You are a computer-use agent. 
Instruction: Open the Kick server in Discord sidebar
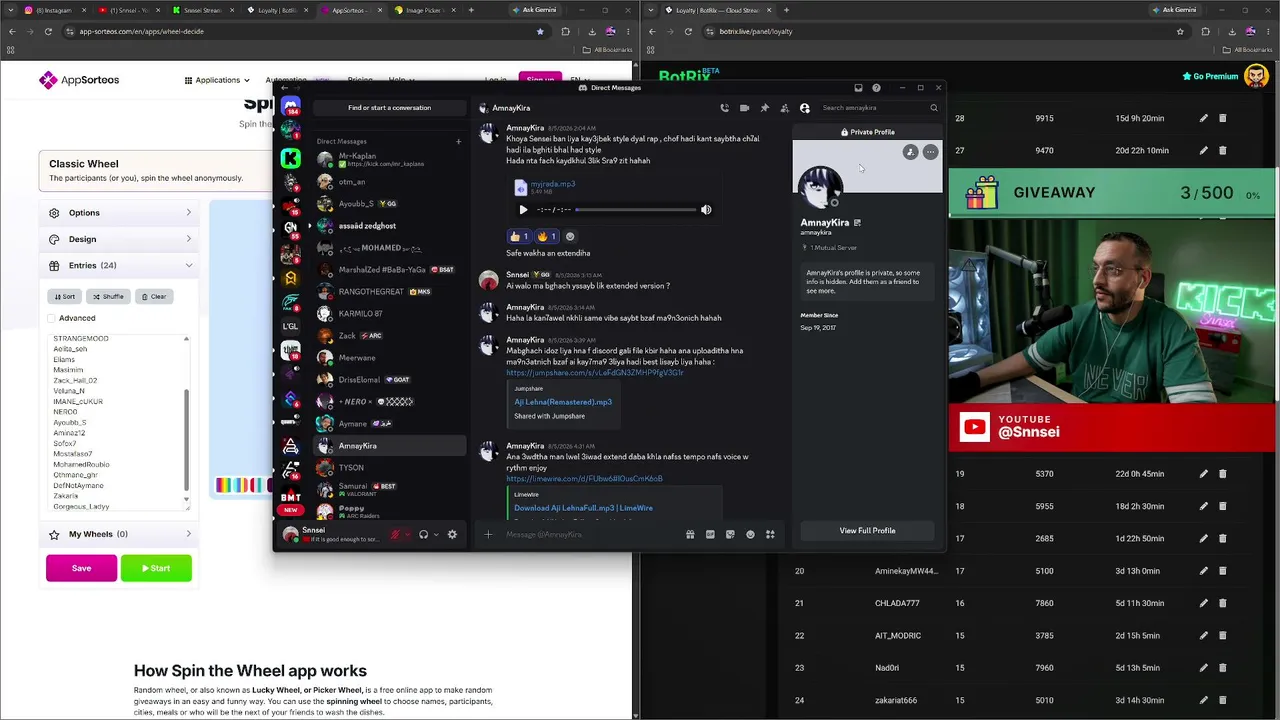(290, 158)
